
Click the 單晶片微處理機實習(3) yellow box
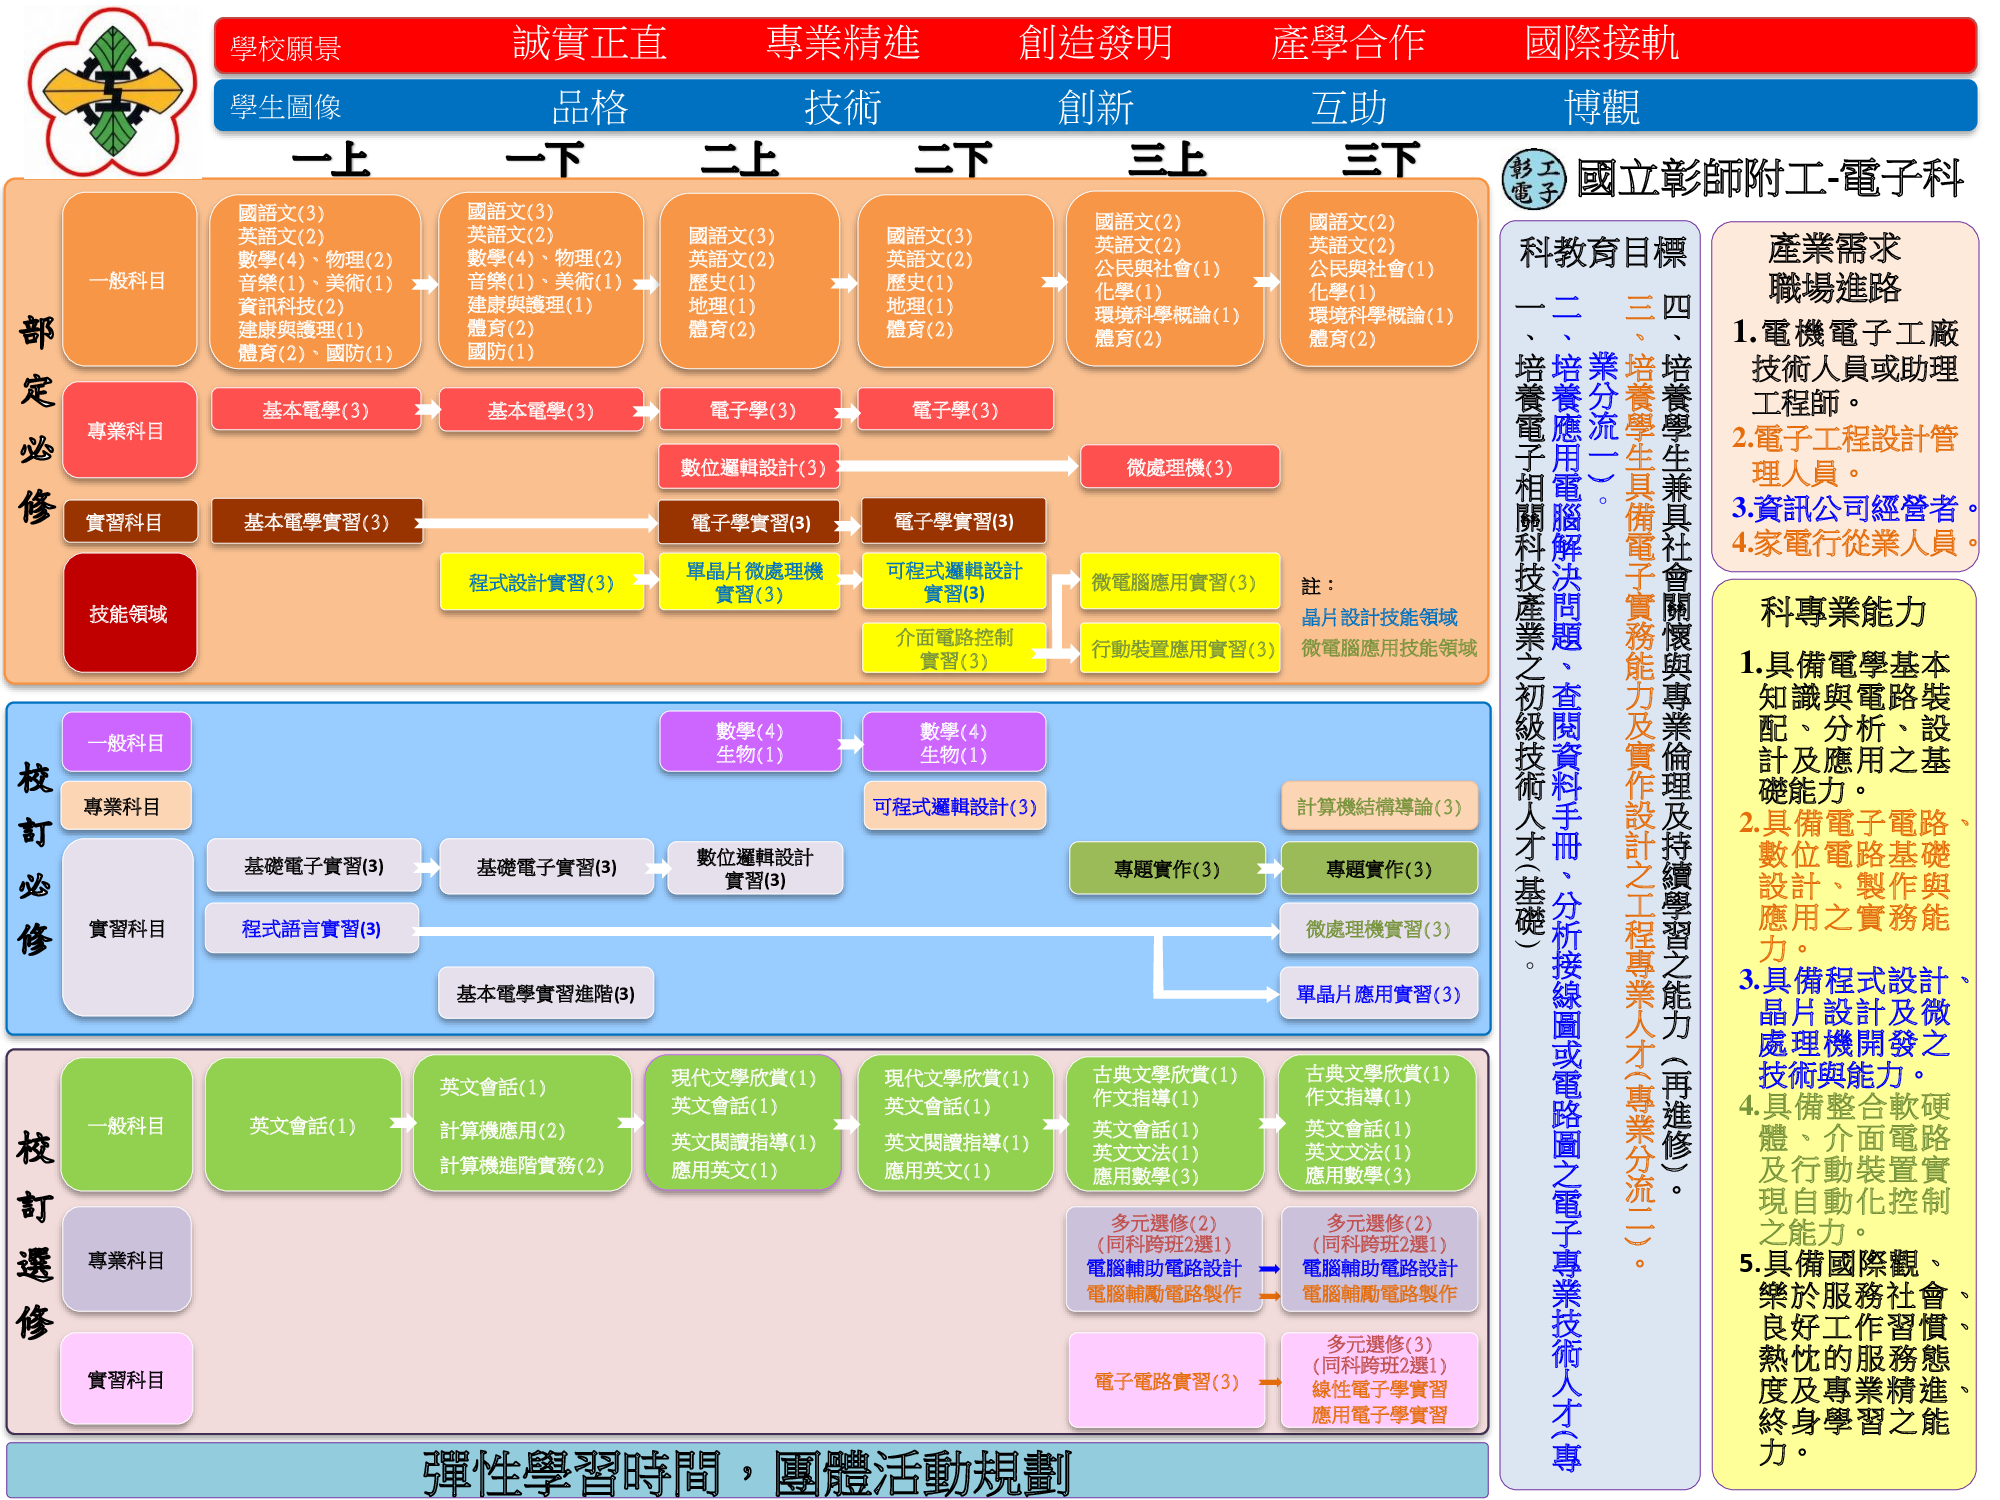[749, 583]
